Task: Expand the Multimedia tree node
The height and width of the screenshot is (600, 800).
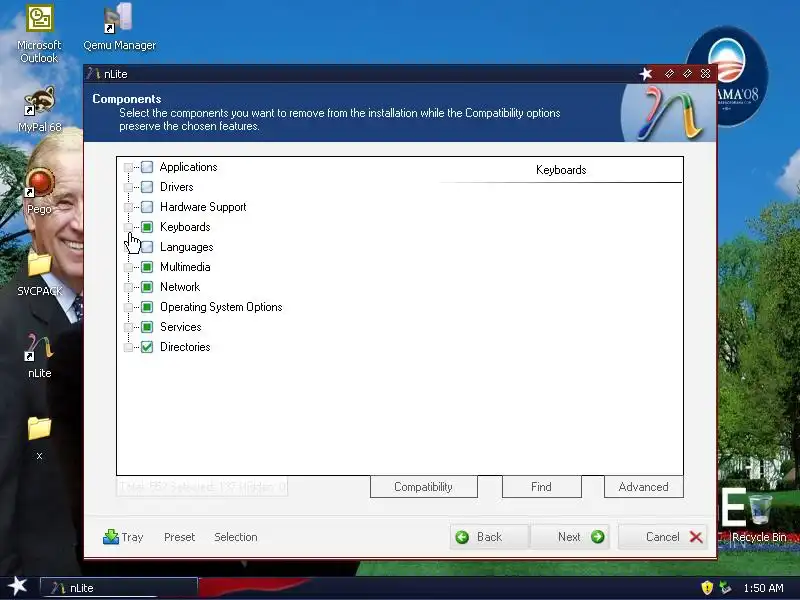Action: click(128, 267)
